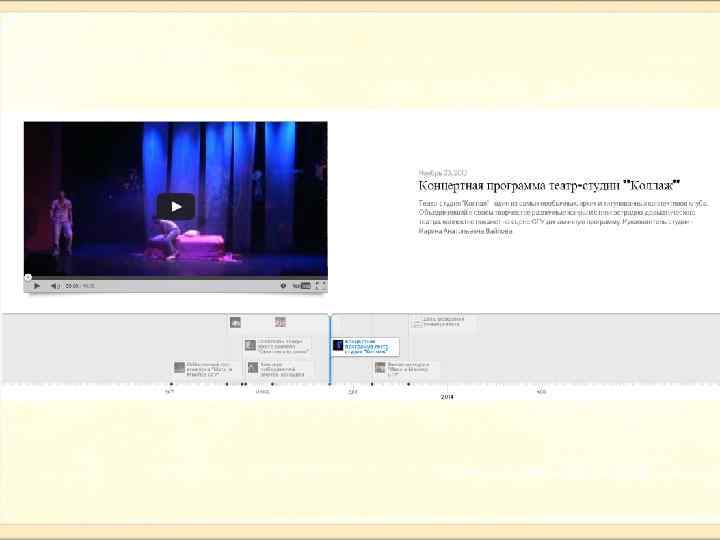The height and width of the screenshot is (540, 720).
Task: Click the Watch Later clock icon in the player
Action: (283, 286)
